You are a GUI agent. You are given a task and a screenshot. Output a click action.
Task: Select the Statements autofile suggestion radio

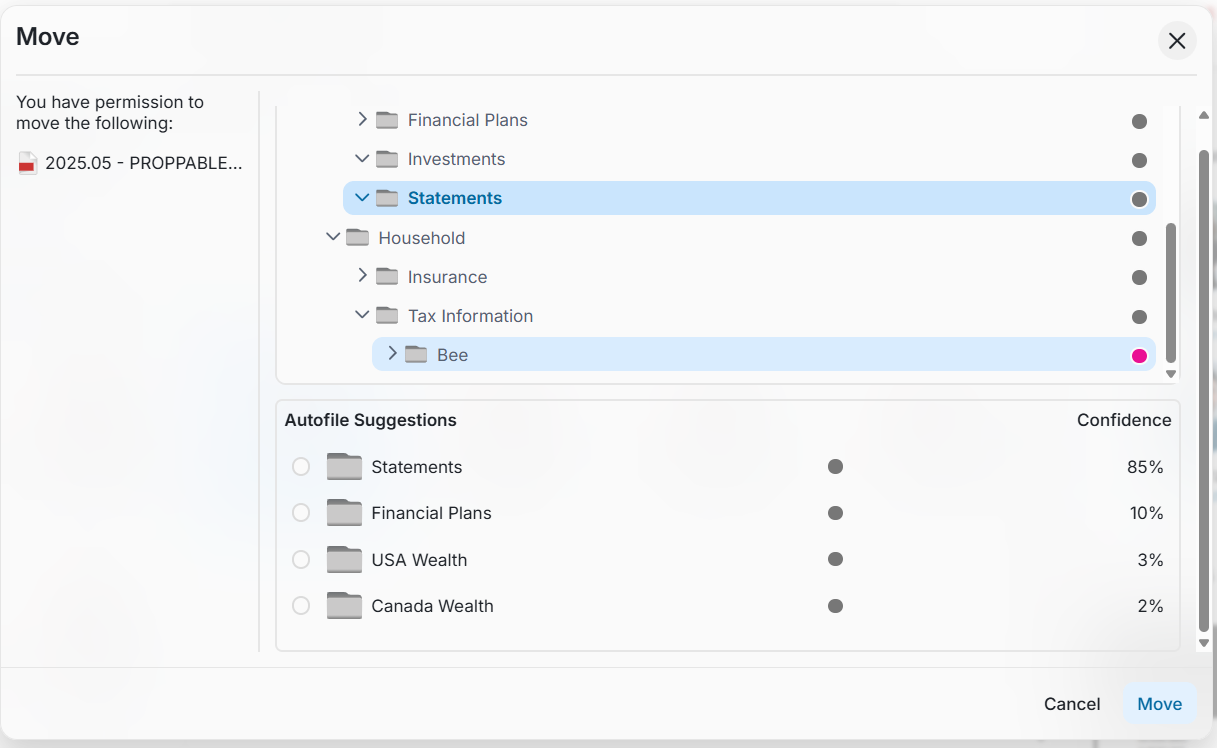pyautogui.click(x=301, y=467)
